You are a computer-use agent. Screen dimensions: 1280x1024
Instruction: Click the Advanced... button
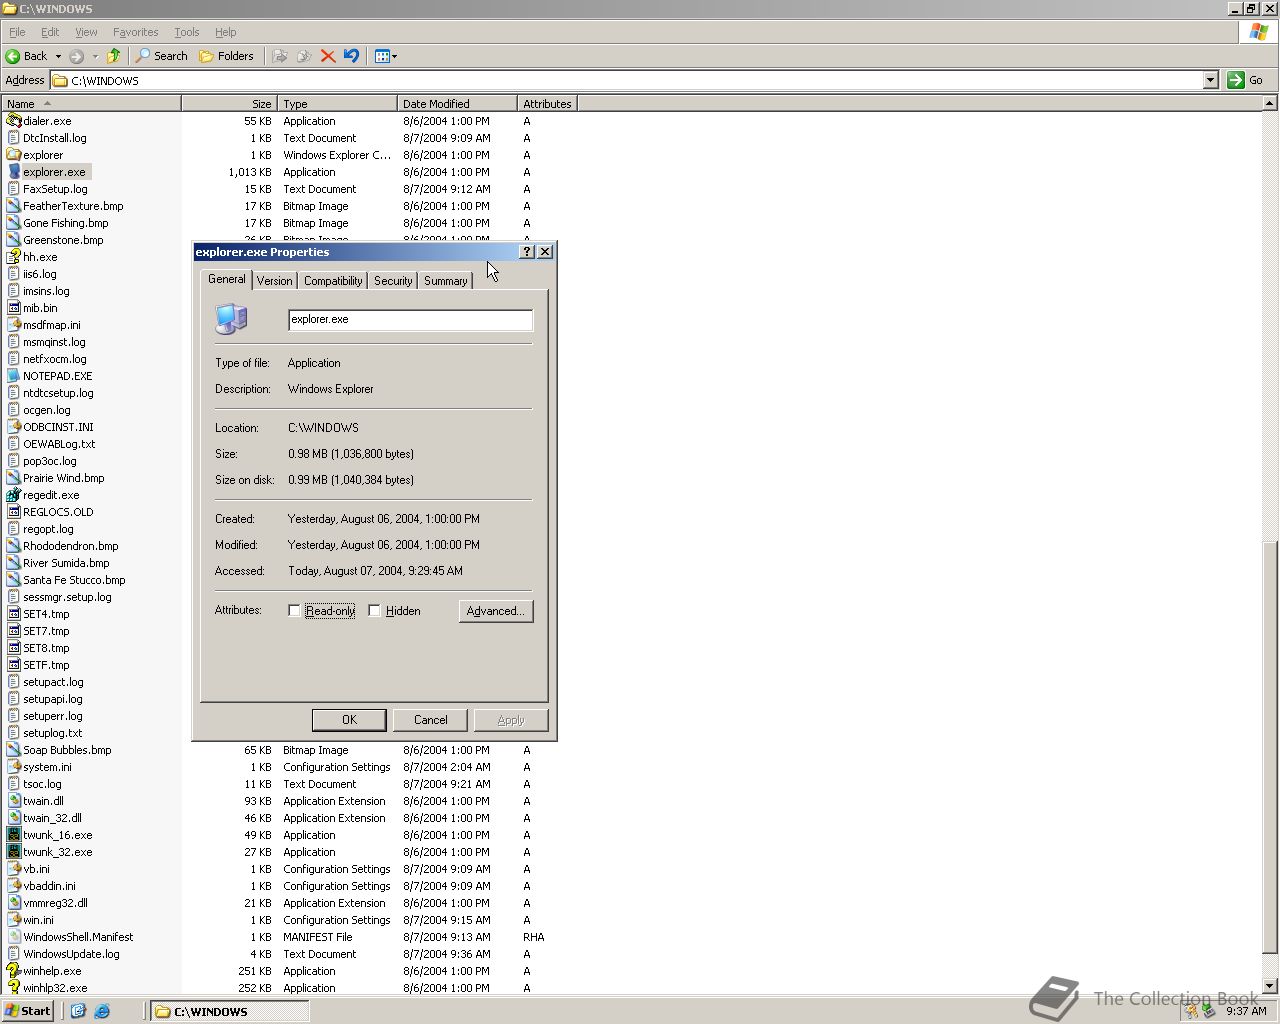pyautogui.click(x=496, y=611)
